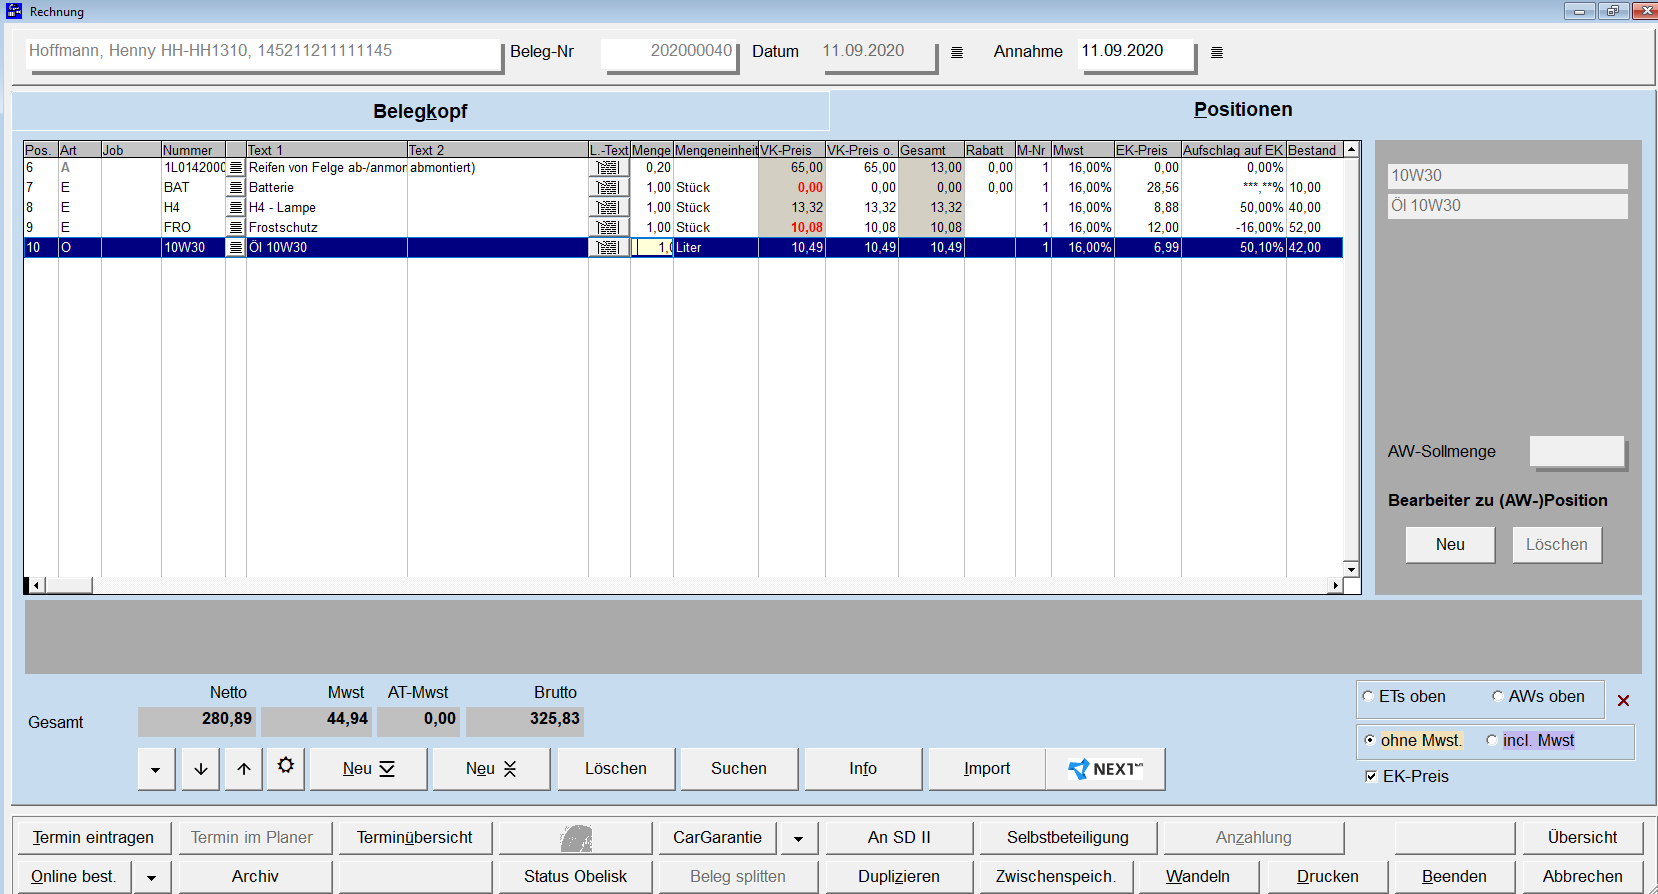Open the Info button
Viewport: 1658px width, 894px height.
[863, 769]
